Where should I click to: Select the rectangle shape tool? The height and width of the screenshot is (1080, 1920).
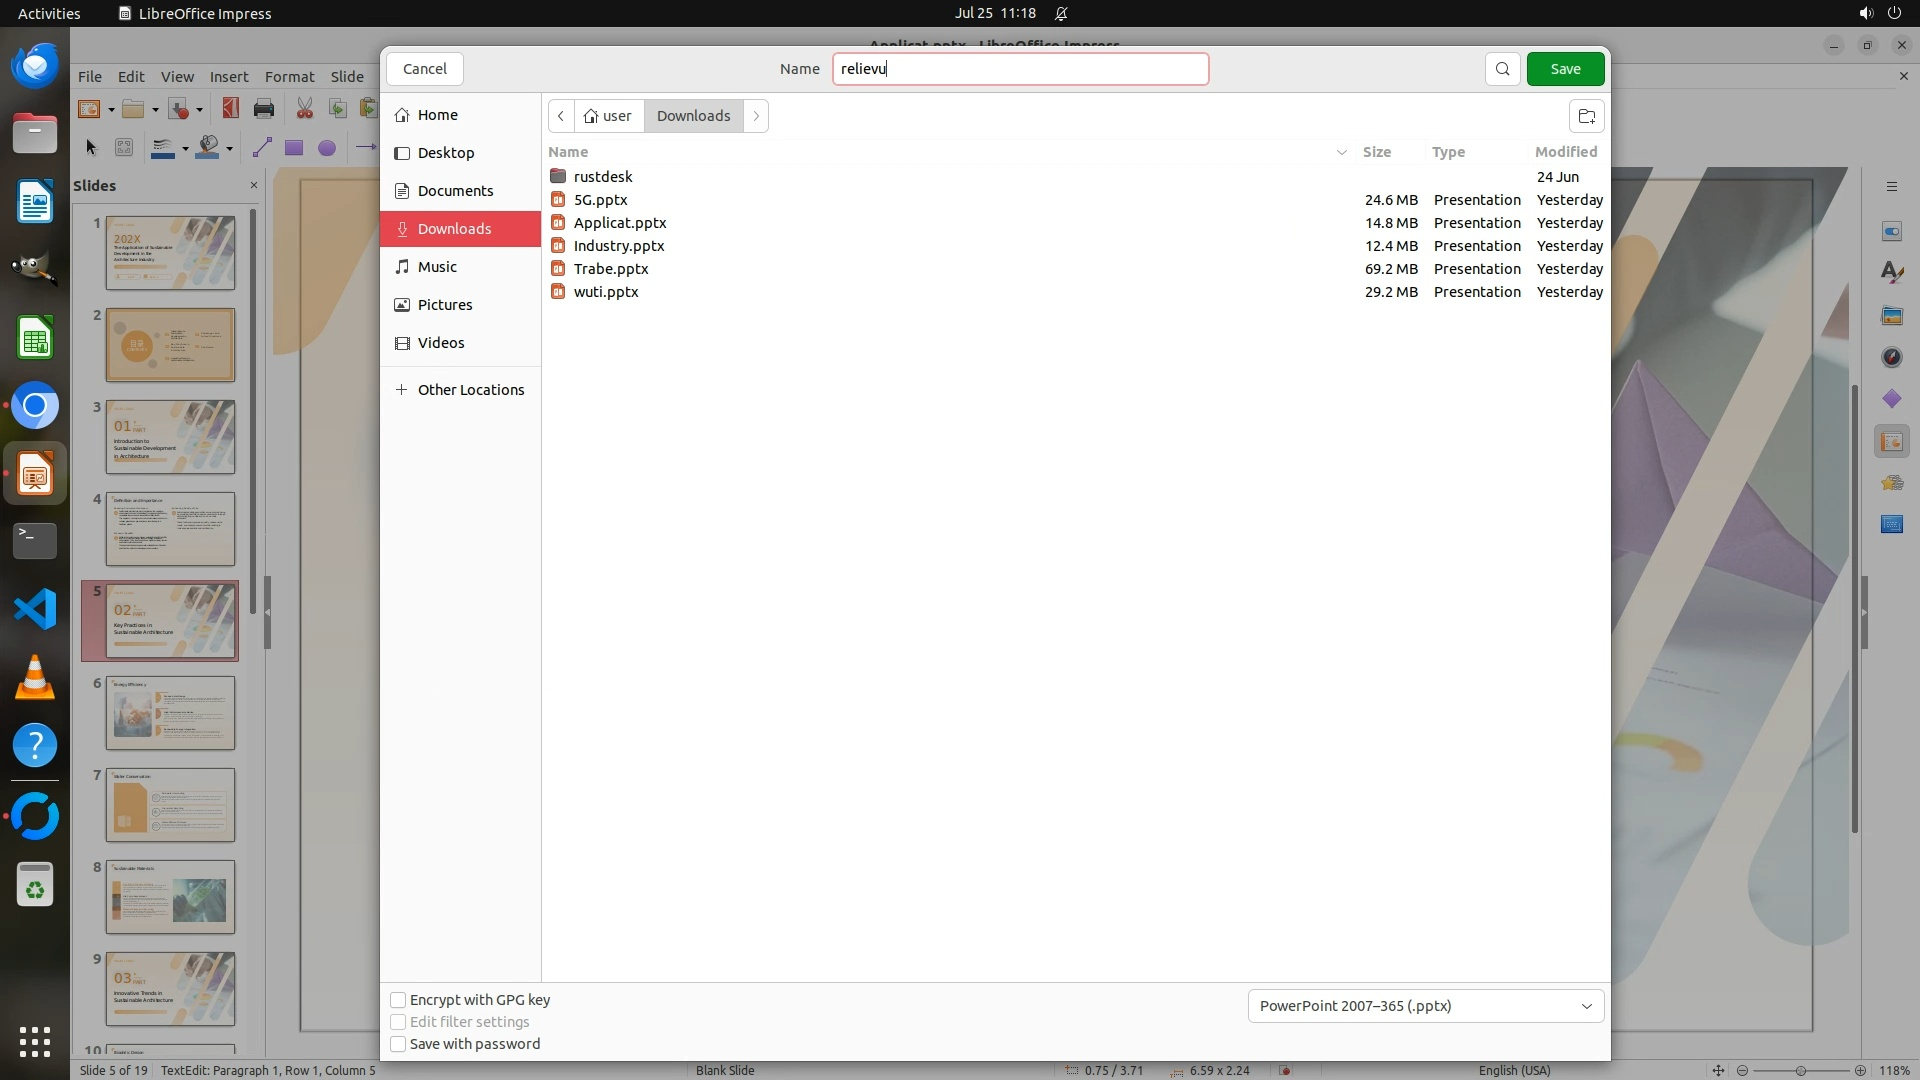294,148
